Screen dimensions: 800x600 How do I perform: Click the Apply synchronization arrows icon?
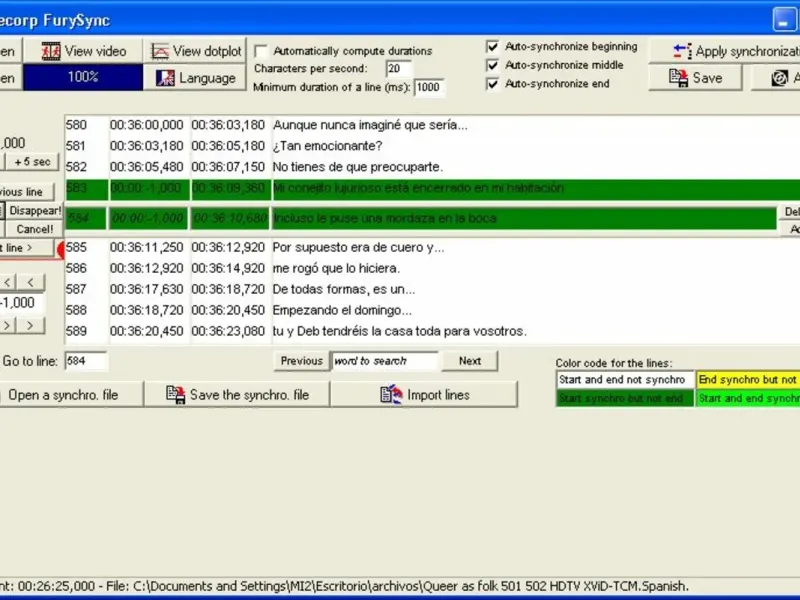pyautogui.click(x=683, y=51)
